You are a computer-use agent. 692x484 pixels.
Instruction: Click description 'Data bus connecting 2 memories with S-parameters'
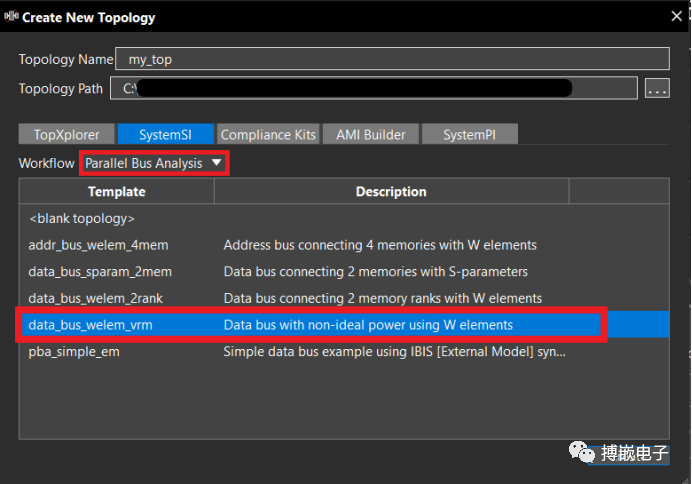(x=376, y=271)
